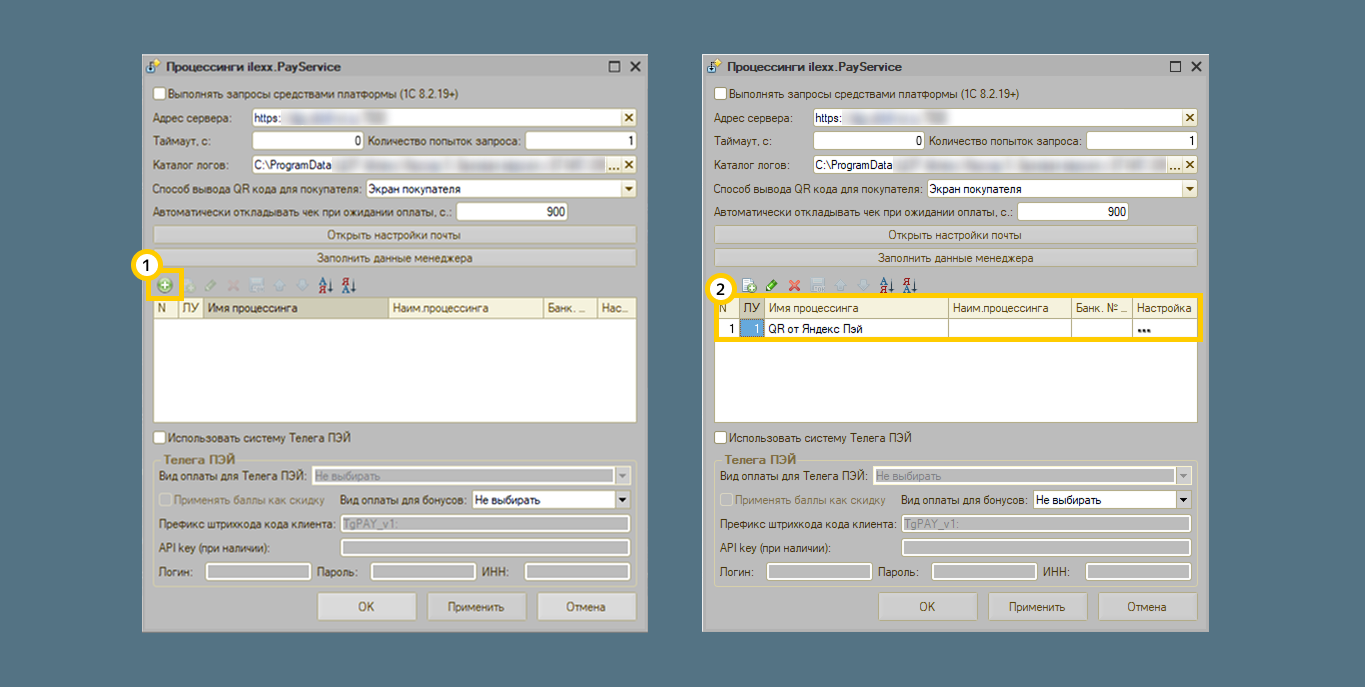Screen dimensions: 1365x687
Task: Sort descending in left window's table toolbar
Action: [x=348, y=285]
